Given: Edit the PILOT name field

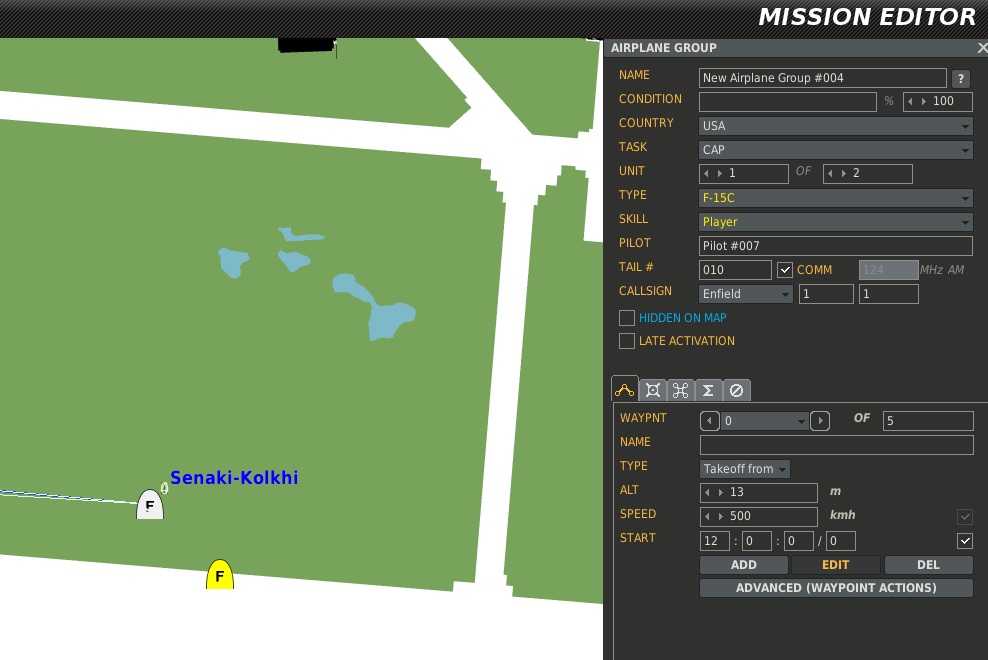Looking at the screenshot, I should [836, 245].
